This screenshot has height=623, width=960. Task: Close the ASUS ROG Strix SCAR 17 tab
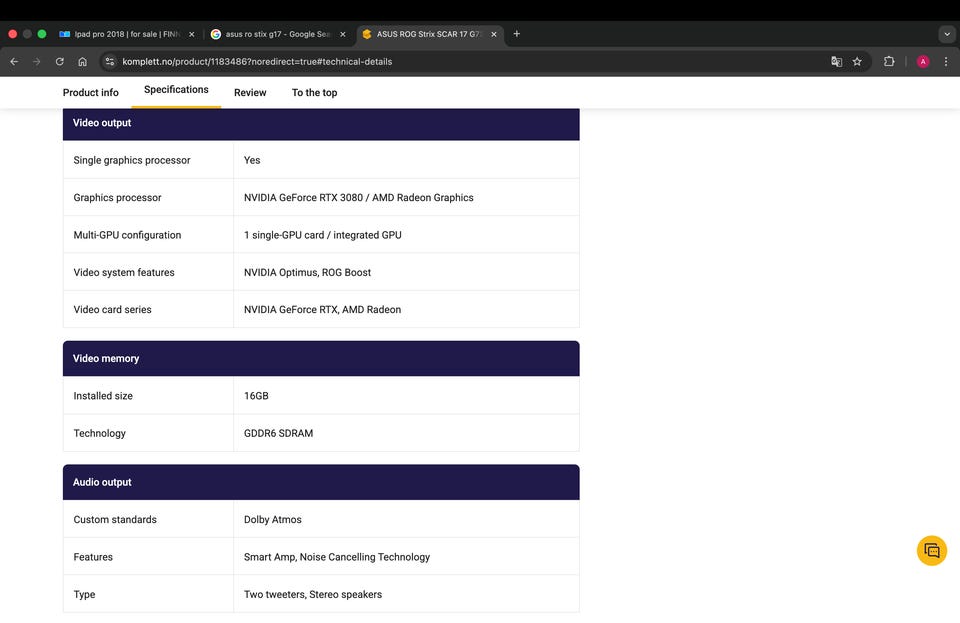[493, 34]
